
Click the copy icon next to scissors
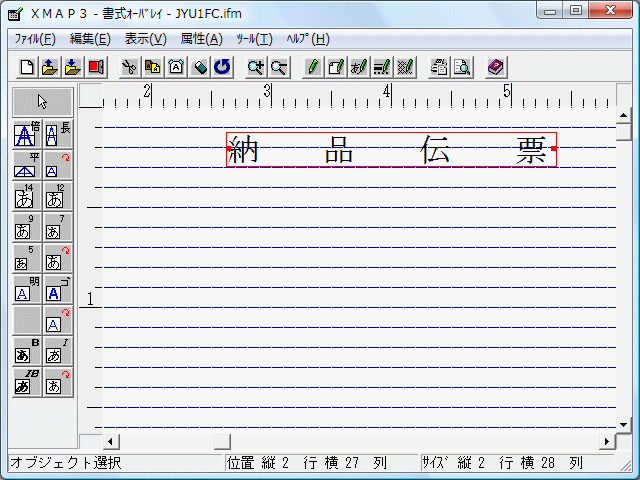tap(153, 67)
